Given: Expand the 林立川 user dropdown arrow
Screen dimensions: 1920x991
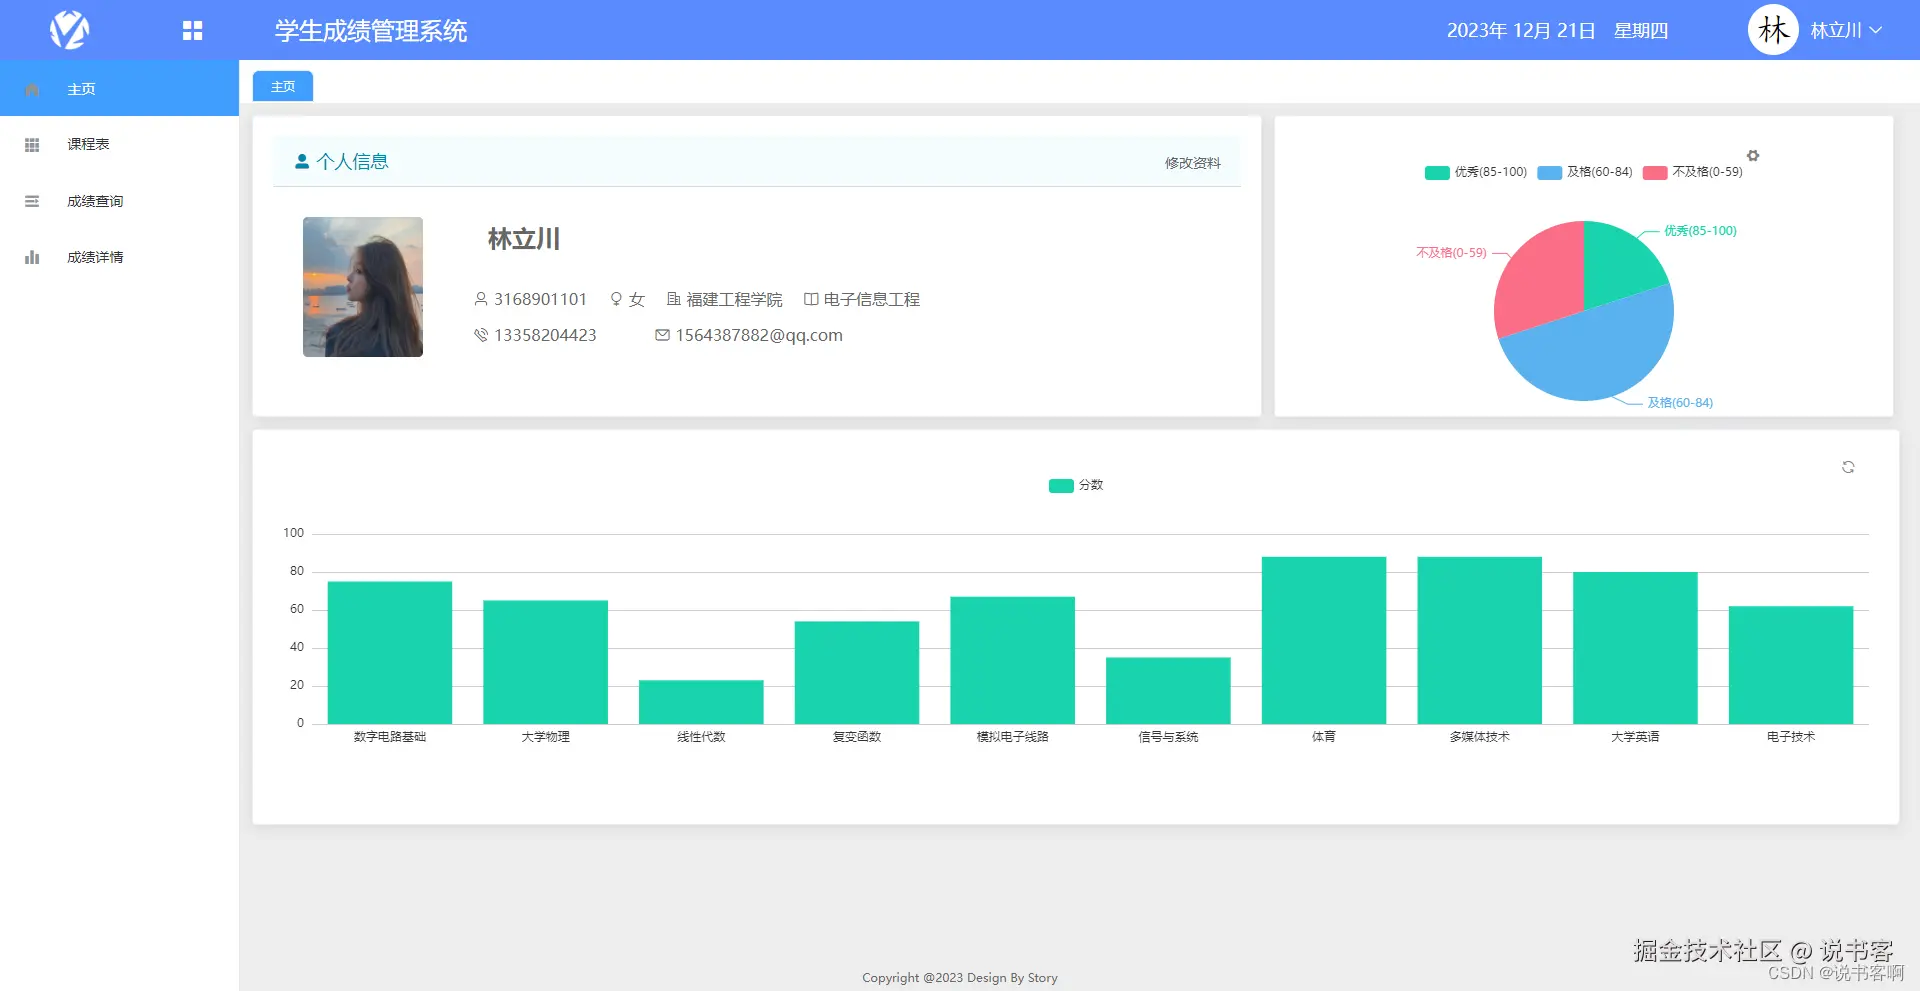Looking at the screenshot, I should tap(1876, 30).
